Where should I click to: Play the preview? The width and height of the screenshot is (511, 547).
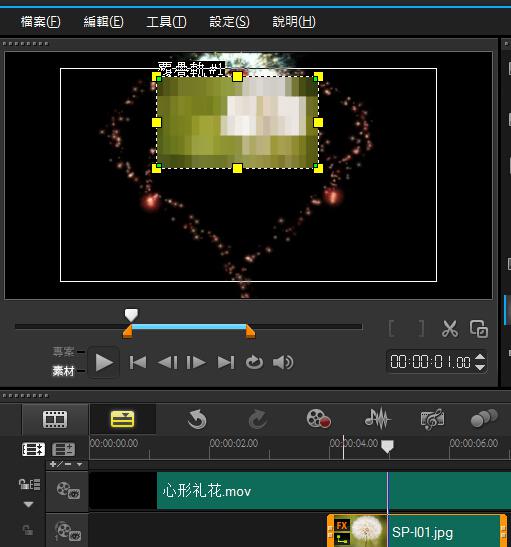[x=104, y=362]
